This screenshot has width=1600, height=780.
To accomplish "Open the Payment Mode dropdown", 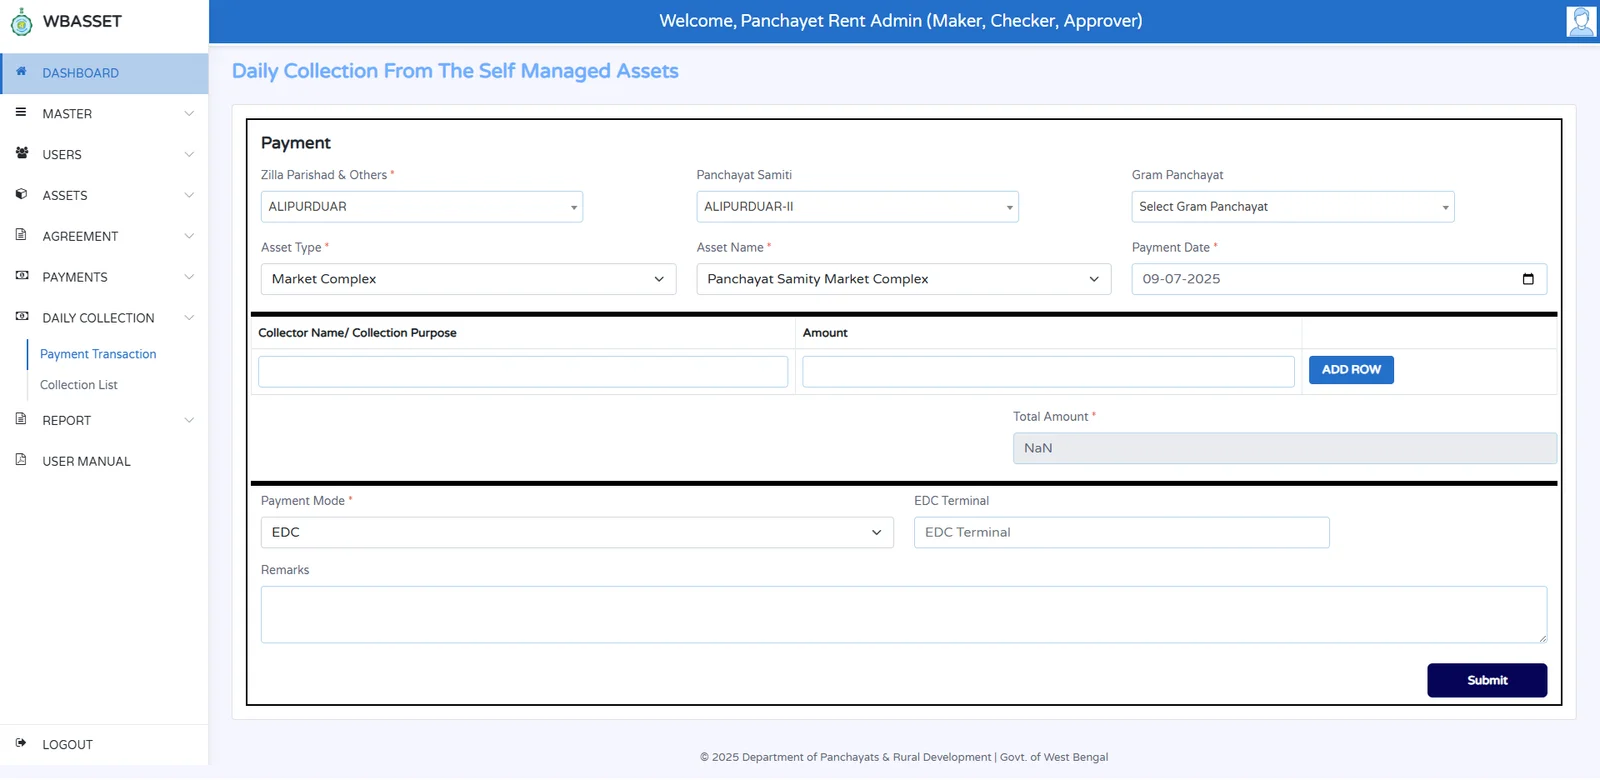I will pyautogui.click(x=576, y=532).
